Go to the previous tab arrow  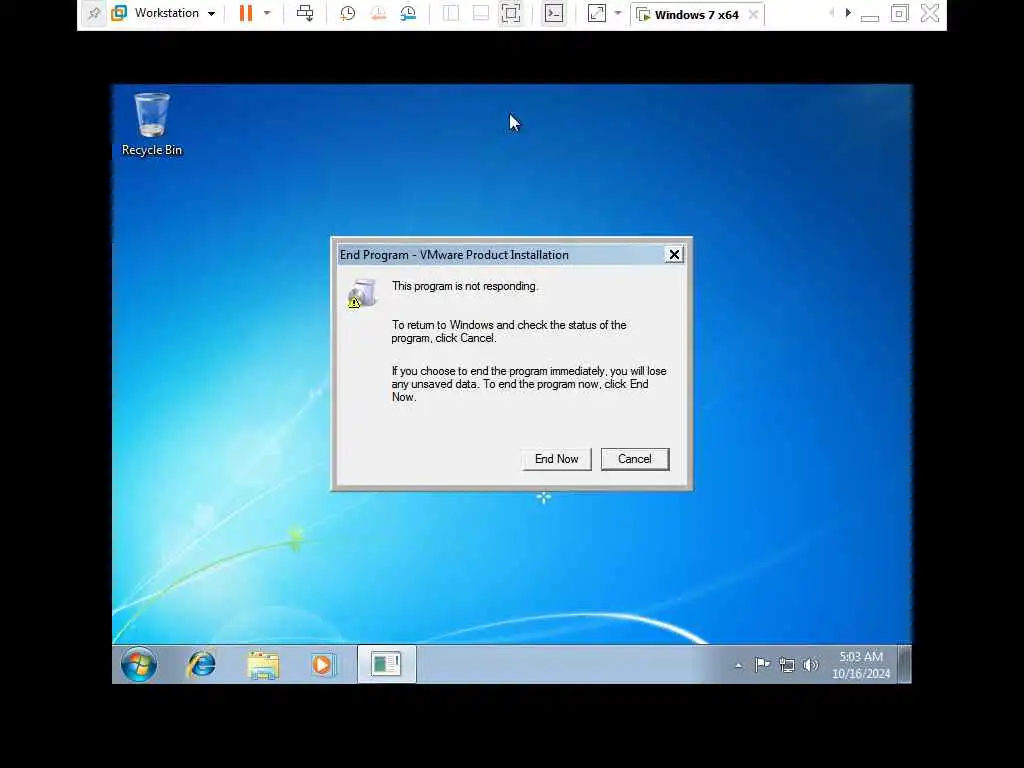coord(831,12)
